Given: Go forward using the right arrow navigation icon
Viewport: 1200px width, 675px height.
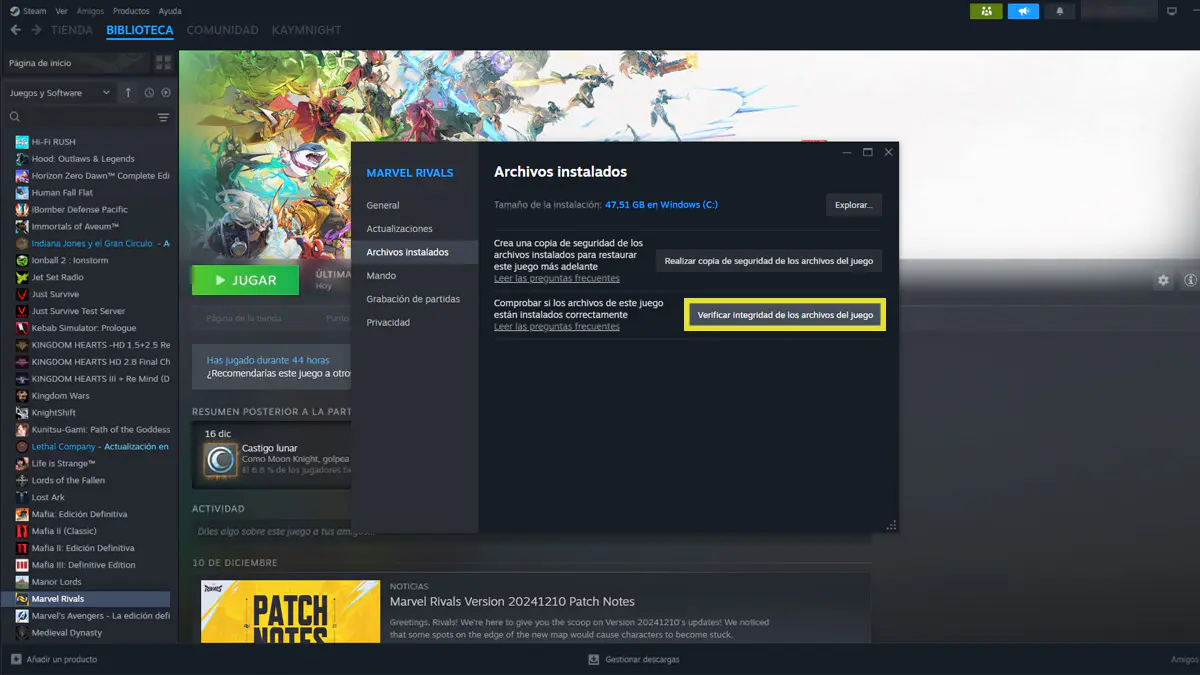Looking at the screenshot, I should click(36, 30).
